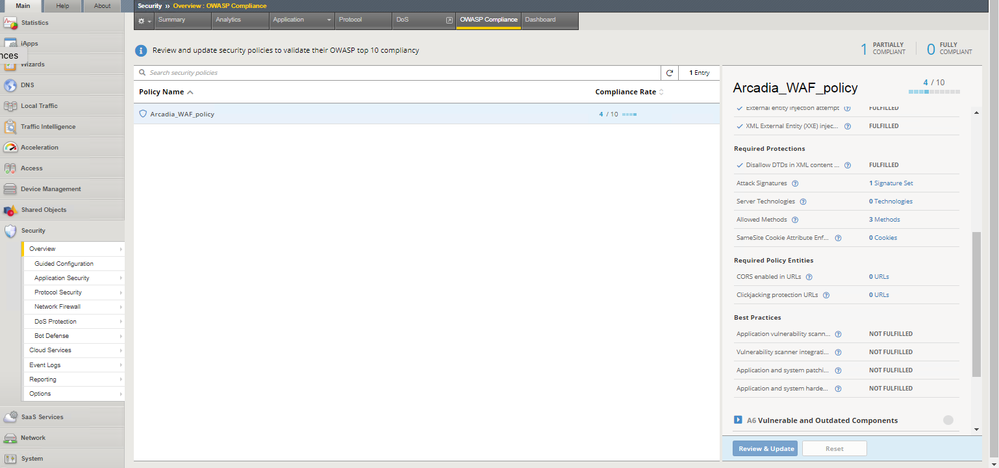Expand the Bot Defense submenu arrow
This screenshot has width=999, height=468.
[120, 336]
